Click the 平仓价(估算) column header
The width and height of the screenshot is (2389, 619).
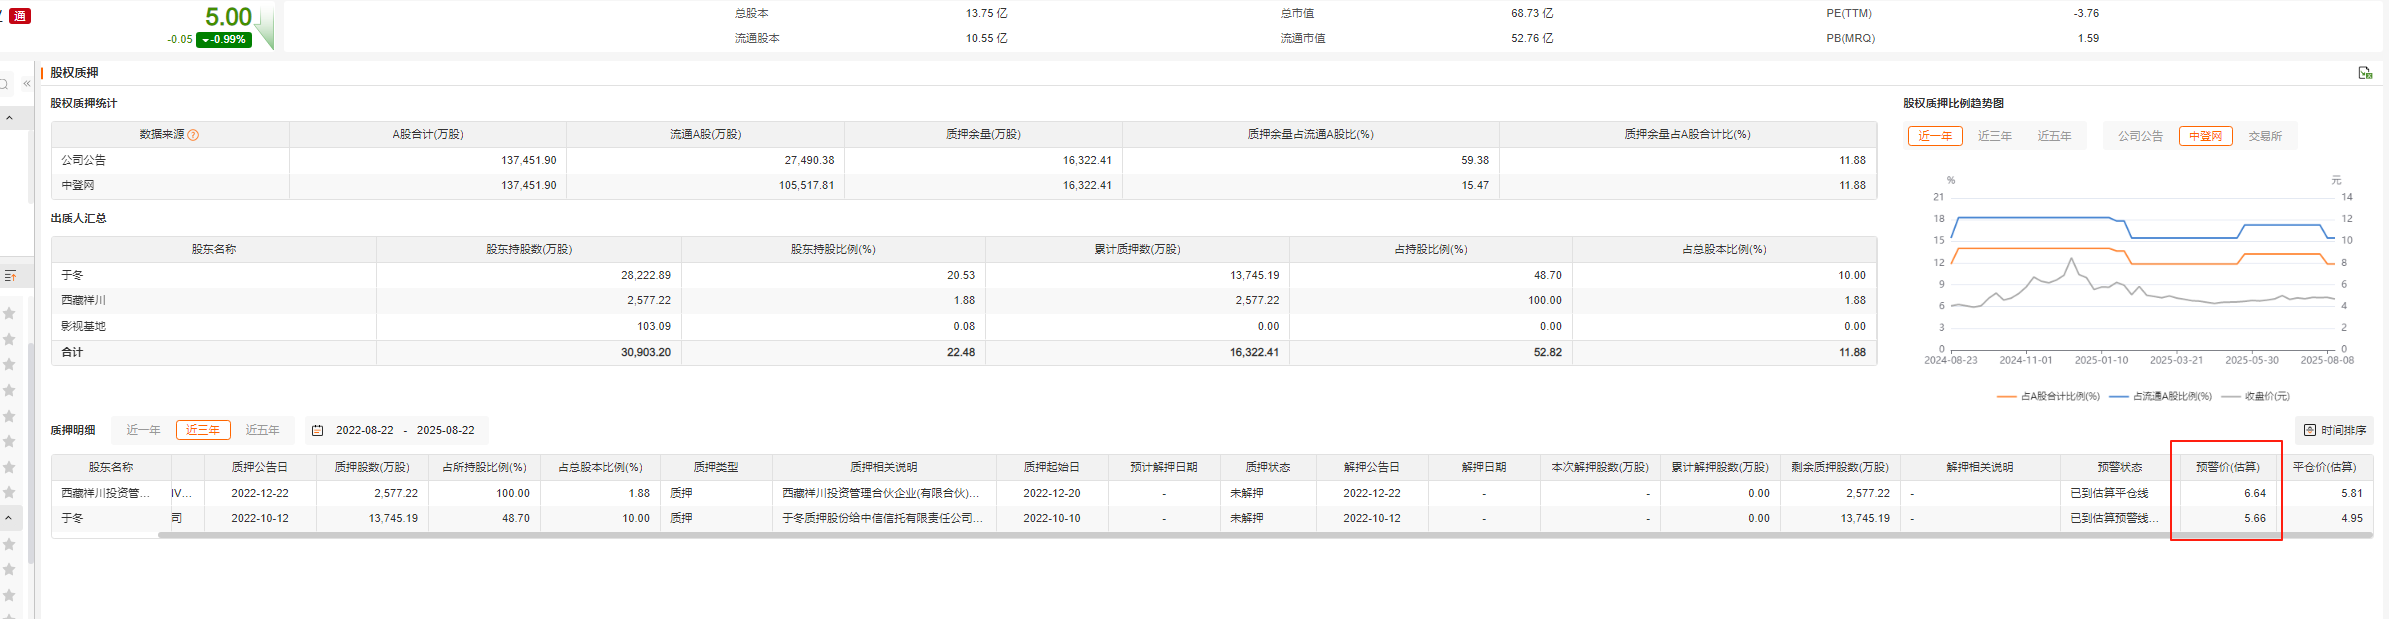[x=2324, y=467]
